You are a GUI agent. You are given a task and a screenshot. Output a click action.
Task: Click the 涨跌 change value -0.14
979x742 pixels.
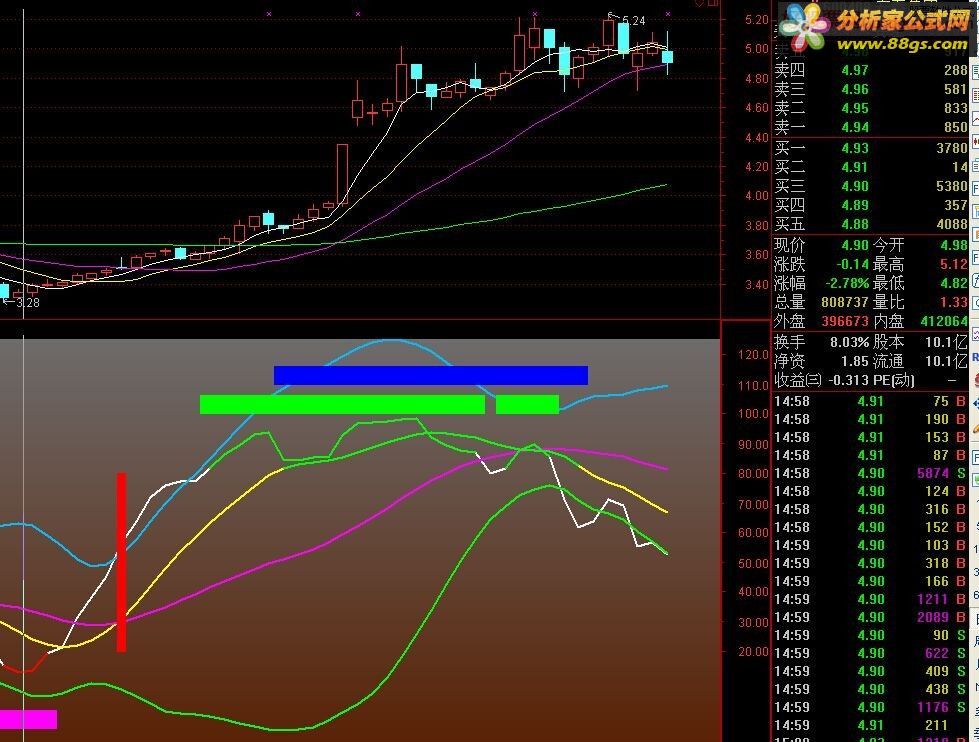(852, 264)
